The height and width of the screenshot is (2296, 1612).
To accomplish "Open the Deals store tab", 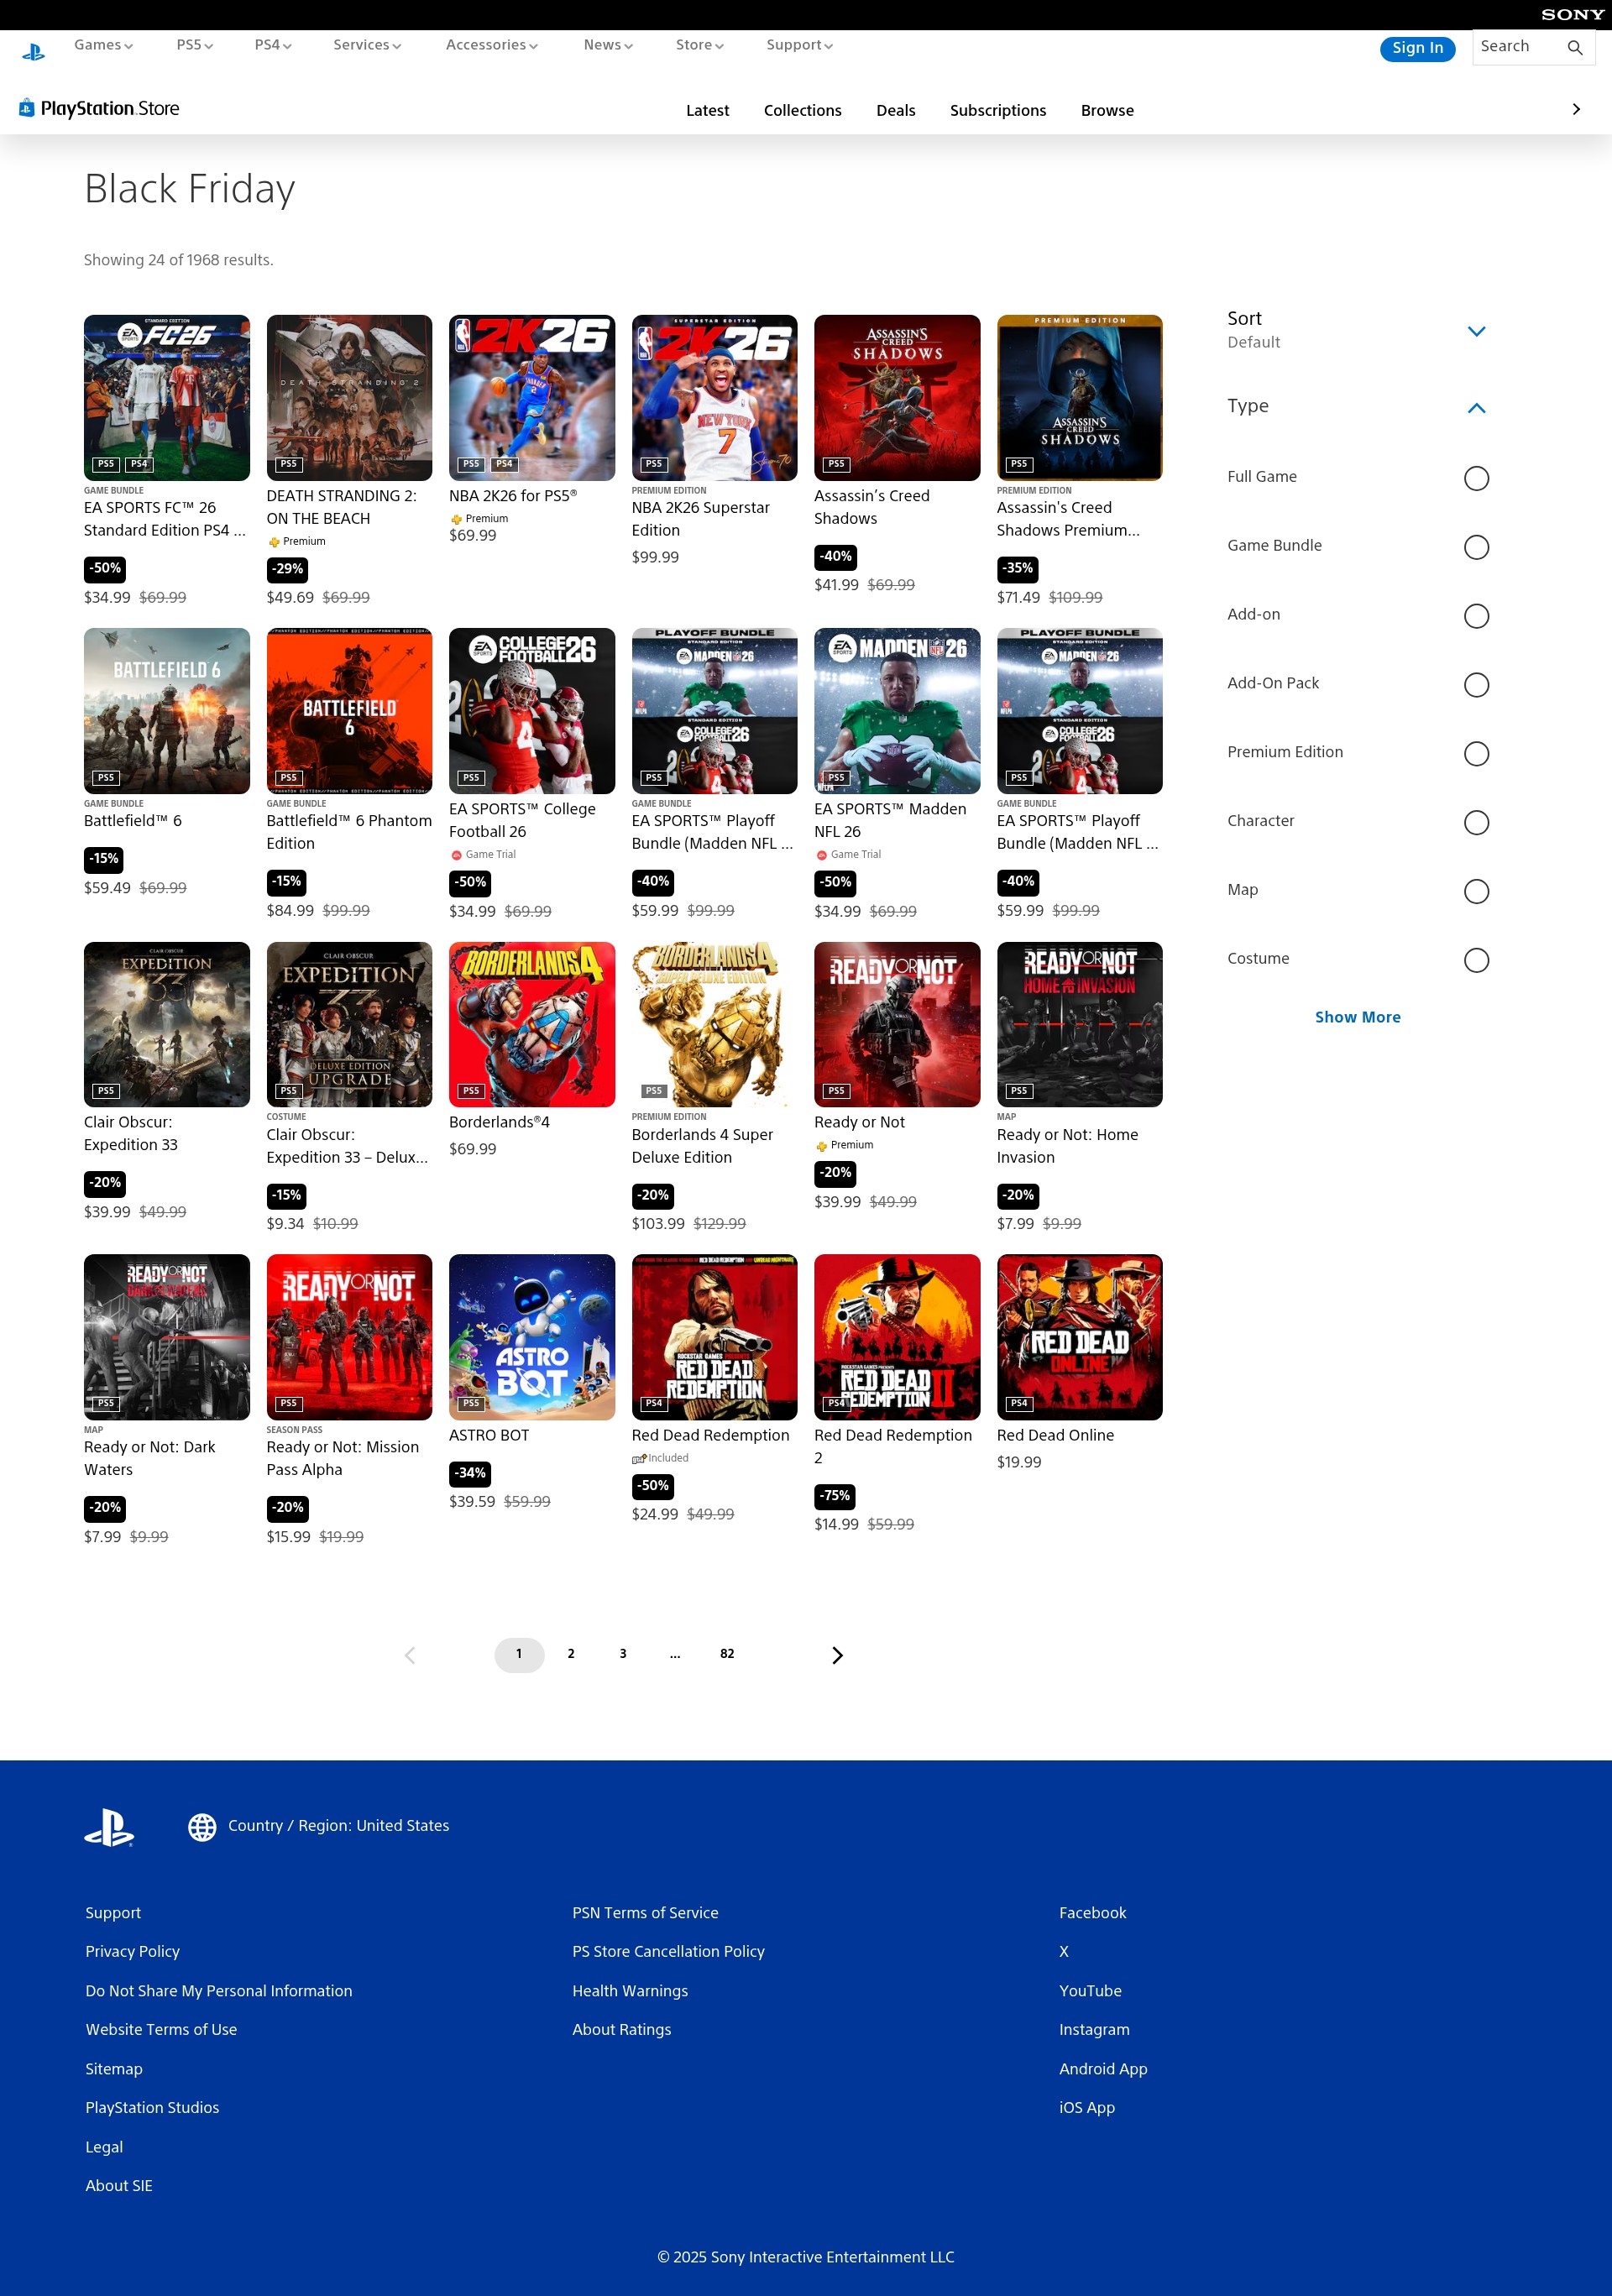I will pos(895,111).
